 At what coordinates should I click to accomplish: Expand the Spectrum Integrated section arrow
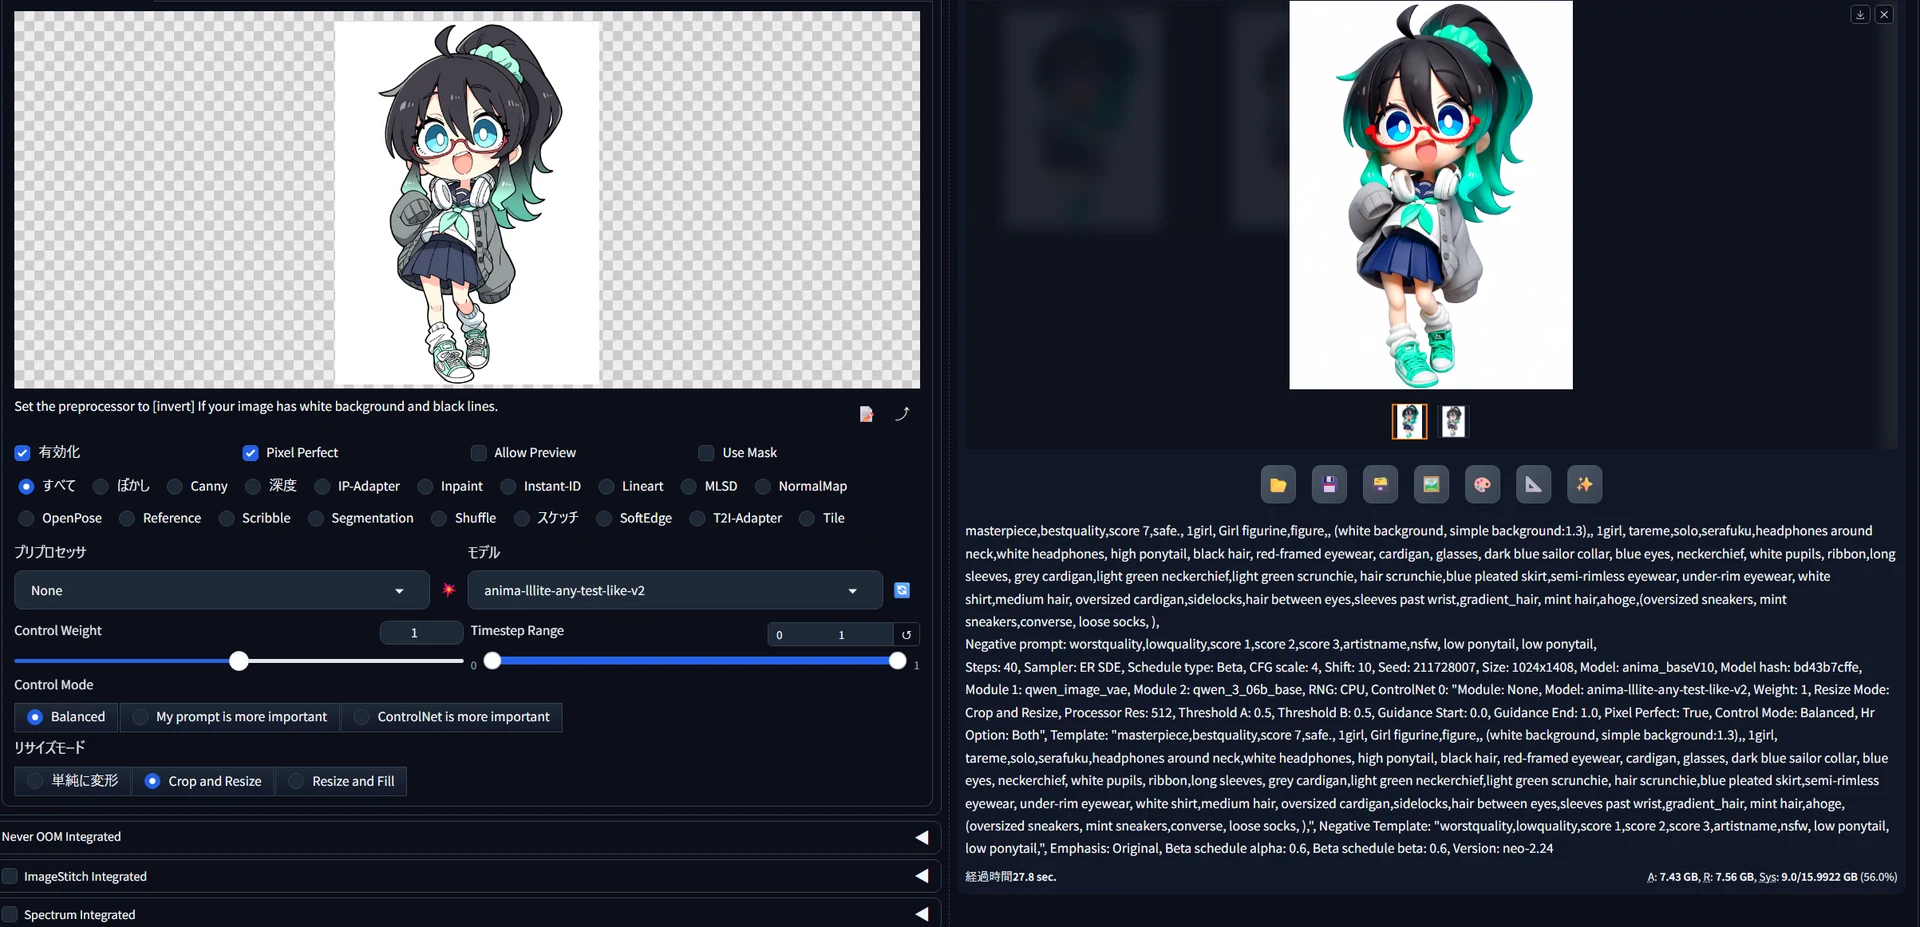tap(922, 914)
